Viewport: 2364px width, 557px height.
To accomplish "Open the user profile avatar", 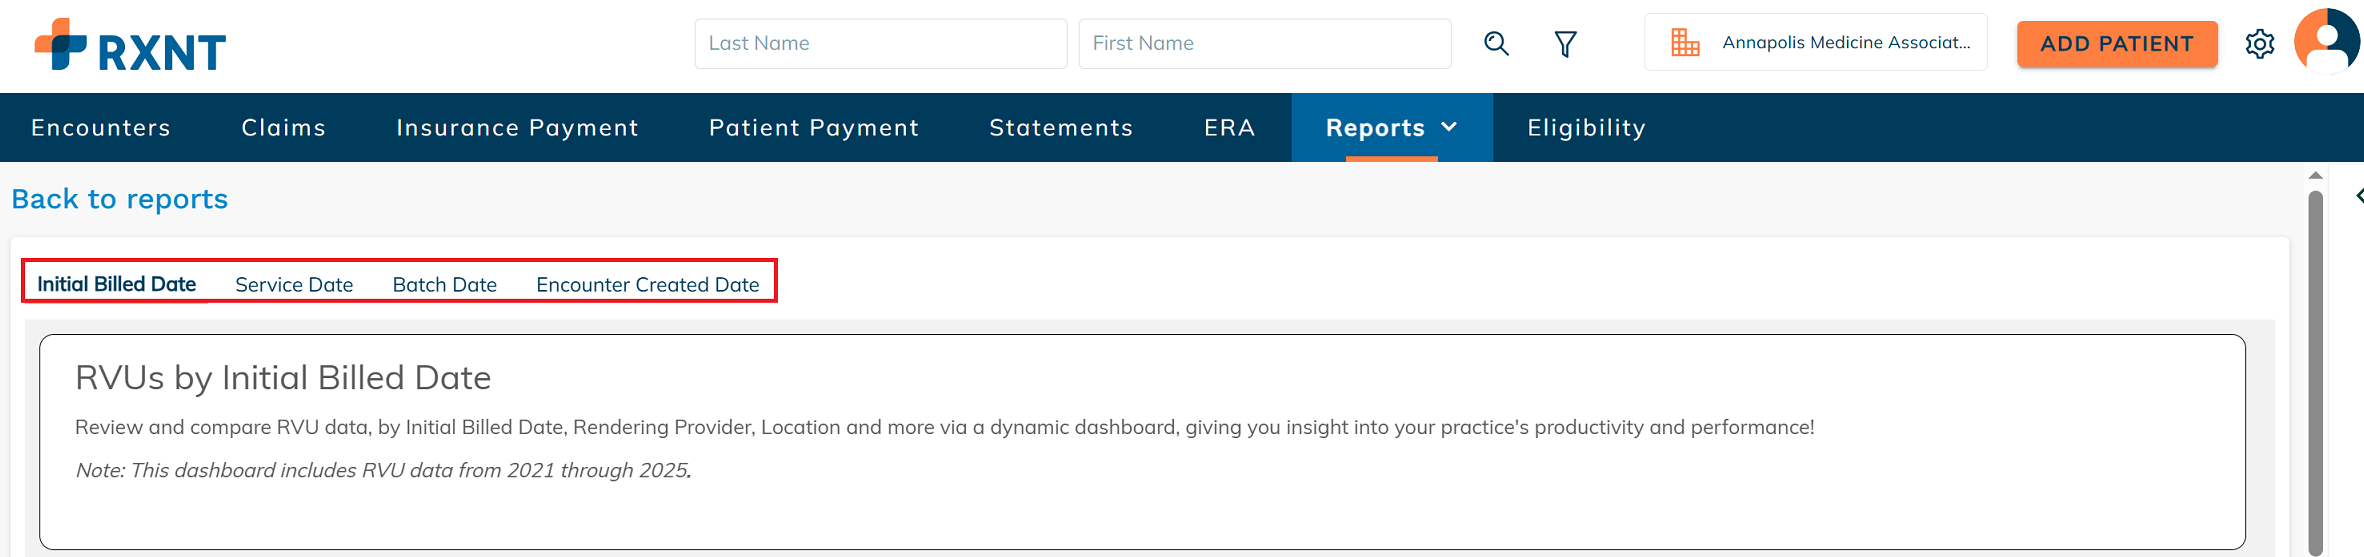I will click(x=2327, y=42).
